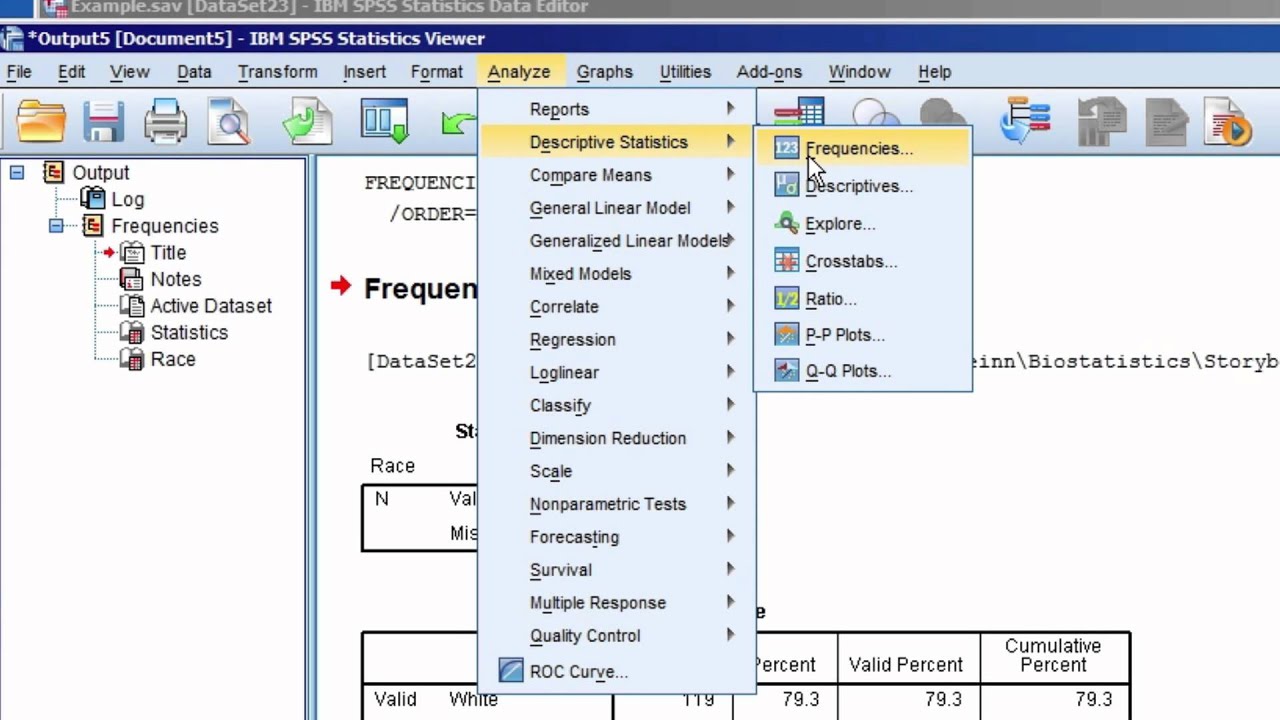The image size is (1280, 720).
Task: Expand the Reports submenu arrow
Action: click(x=731, y=108)
